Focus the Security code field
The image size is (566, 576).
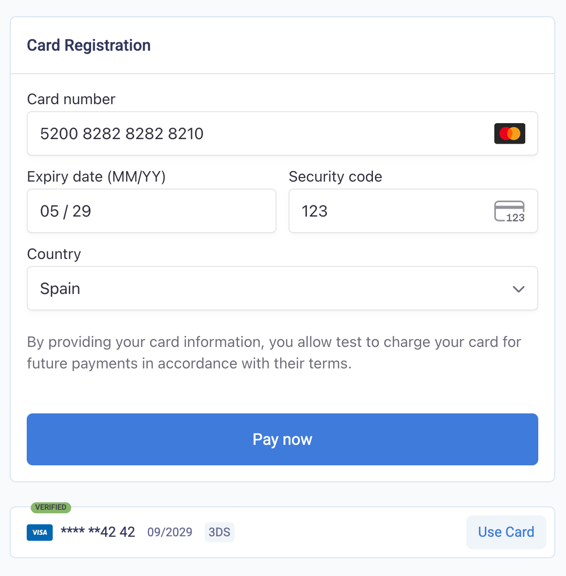[413, 211]
